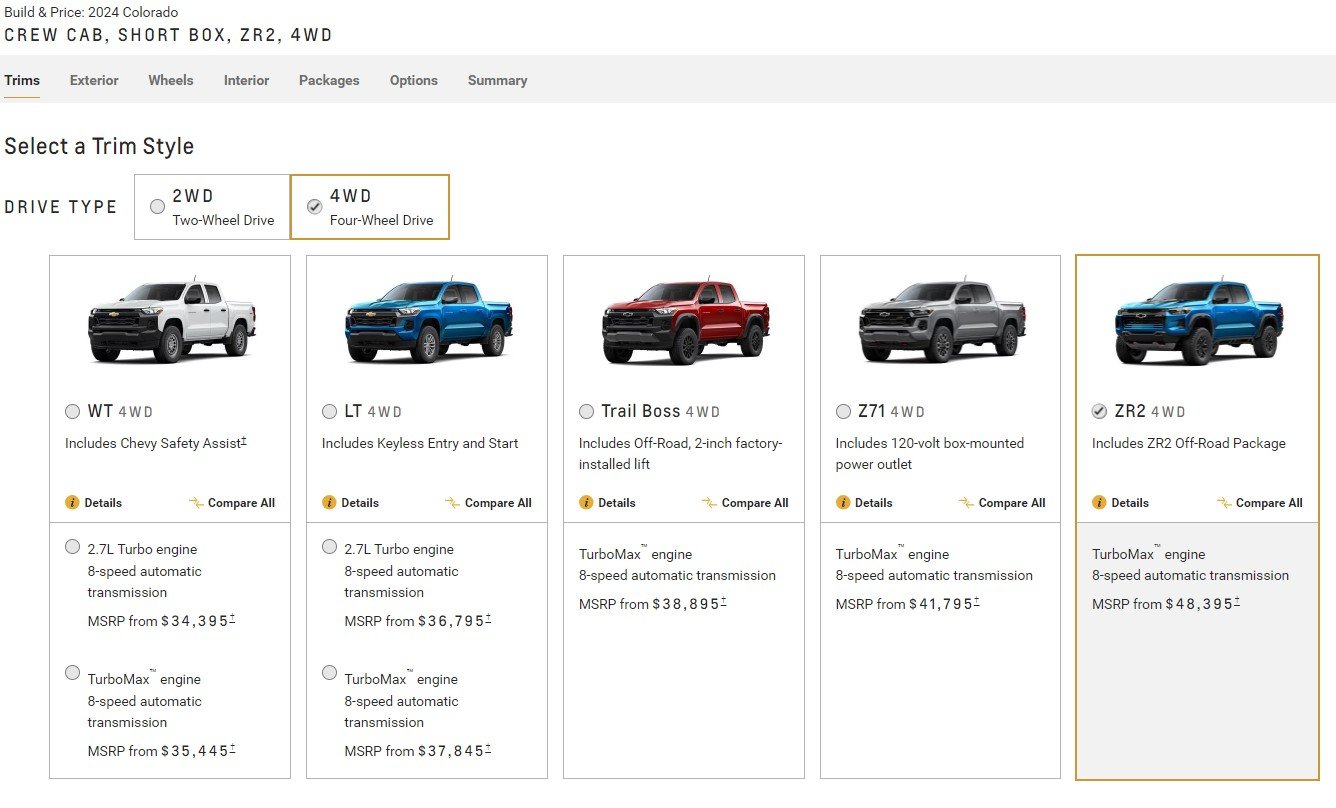Screen dimensions: 1336x808
Task: Switch to the Wheels tab
Action: (x=171, y=80)
